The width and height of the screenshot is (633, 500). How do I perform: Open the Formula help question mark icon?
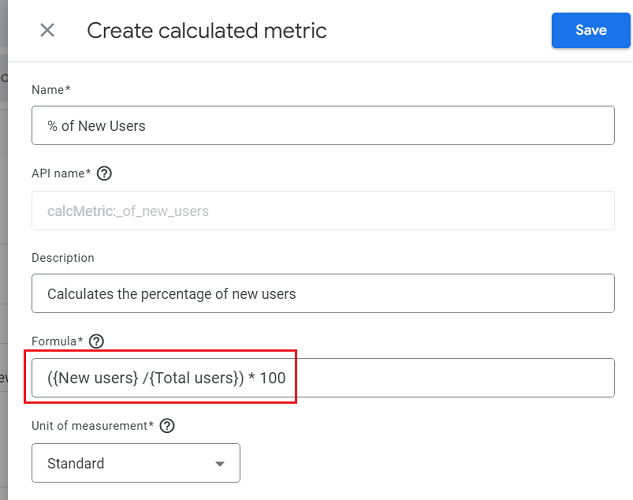[96, 341]
